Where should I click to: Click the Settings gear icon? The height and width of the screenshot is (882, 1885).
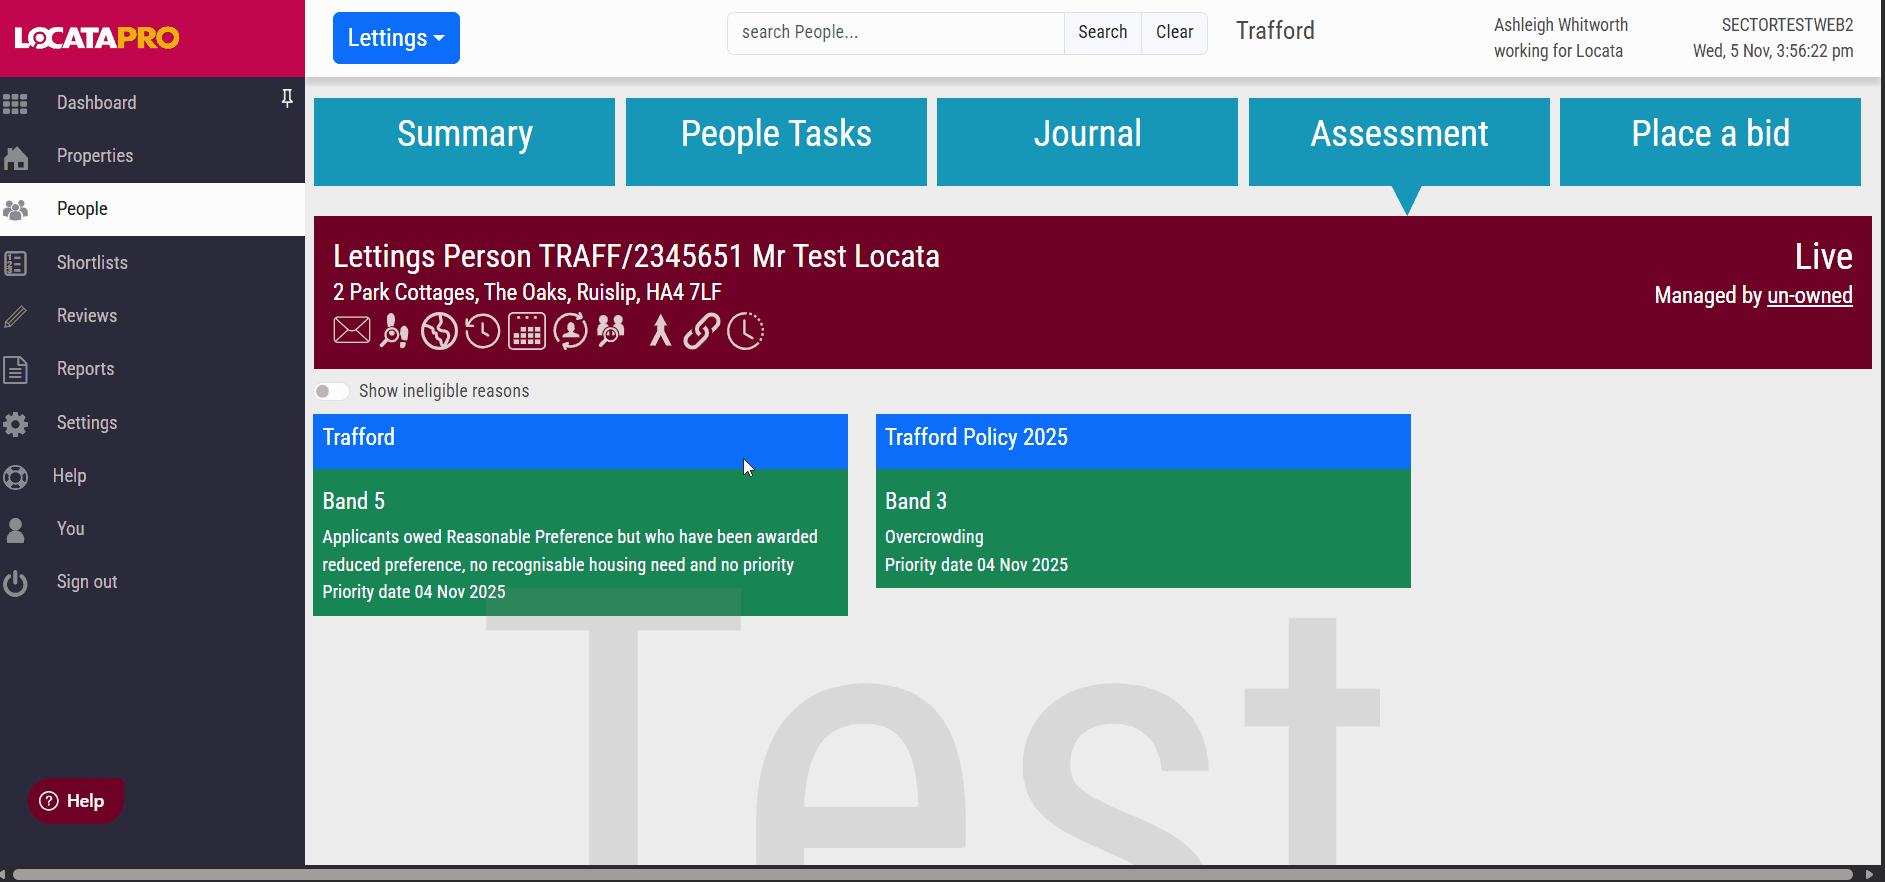click(16, 424)
